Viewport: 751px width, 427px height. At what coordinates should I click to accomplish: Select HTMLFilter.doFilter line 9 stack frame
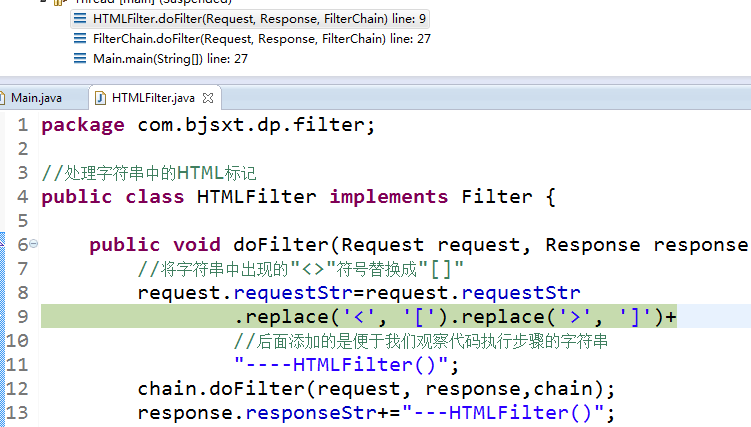click(x=245, y=18)
